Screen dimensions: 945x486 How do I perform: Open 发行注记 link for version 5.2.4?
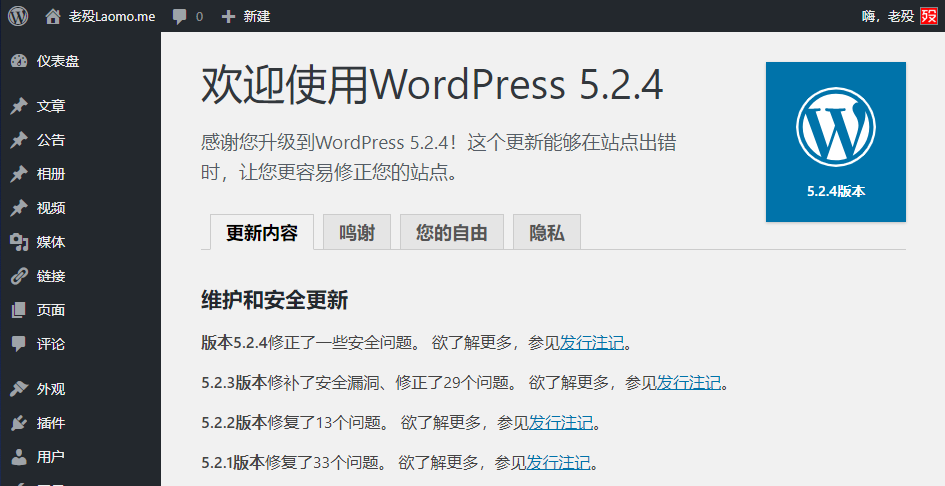591,343
